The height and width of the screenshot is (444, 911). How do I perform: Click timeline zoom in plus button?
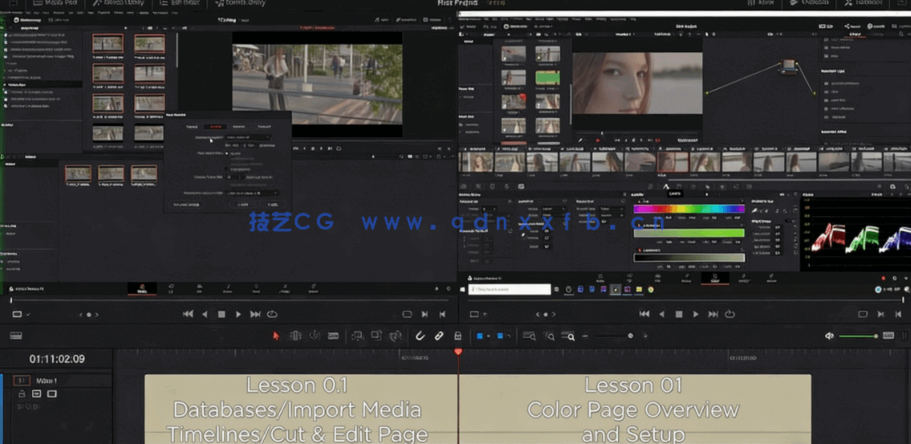point(645,336)
